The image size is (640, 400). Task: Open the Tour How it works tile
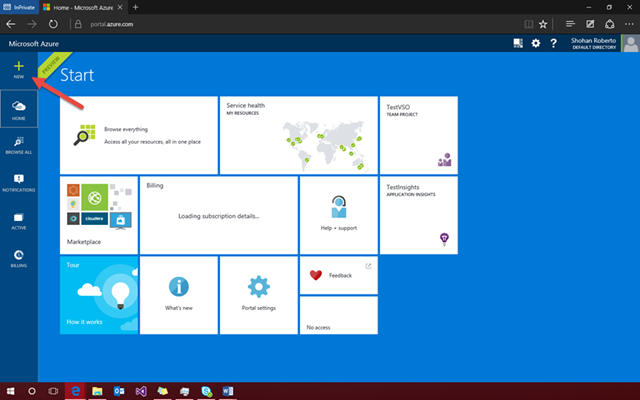tap(99, 296)
